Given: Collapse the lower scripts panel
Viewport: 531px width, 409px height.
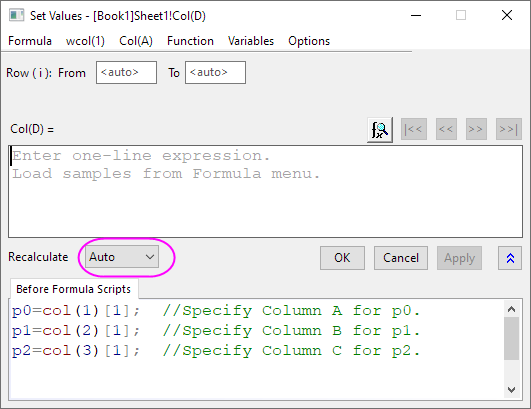Looking at the screenshot, I should coord(510,258).
